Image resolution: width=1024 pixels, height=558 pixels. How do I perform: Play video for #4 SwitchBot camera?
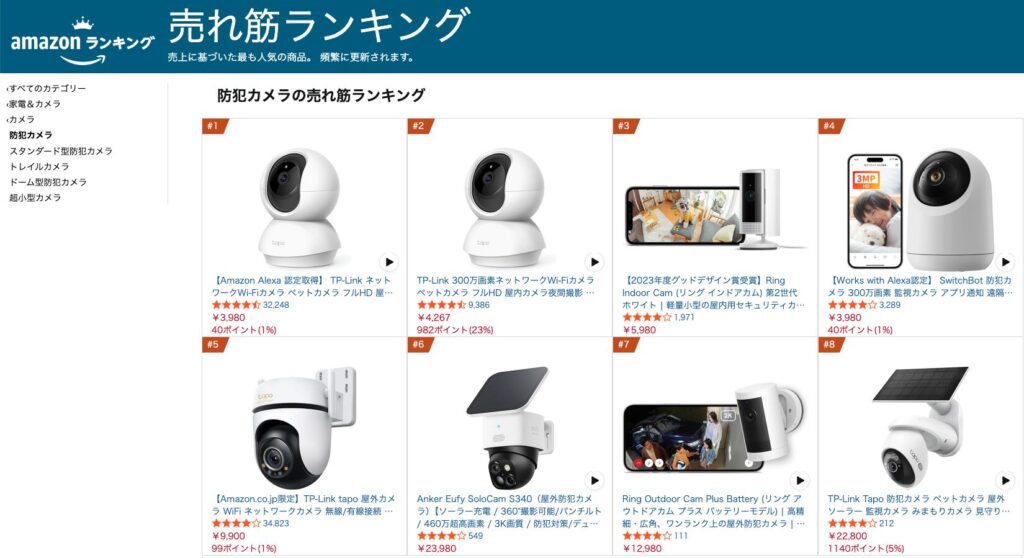(x=1005, y=262)
